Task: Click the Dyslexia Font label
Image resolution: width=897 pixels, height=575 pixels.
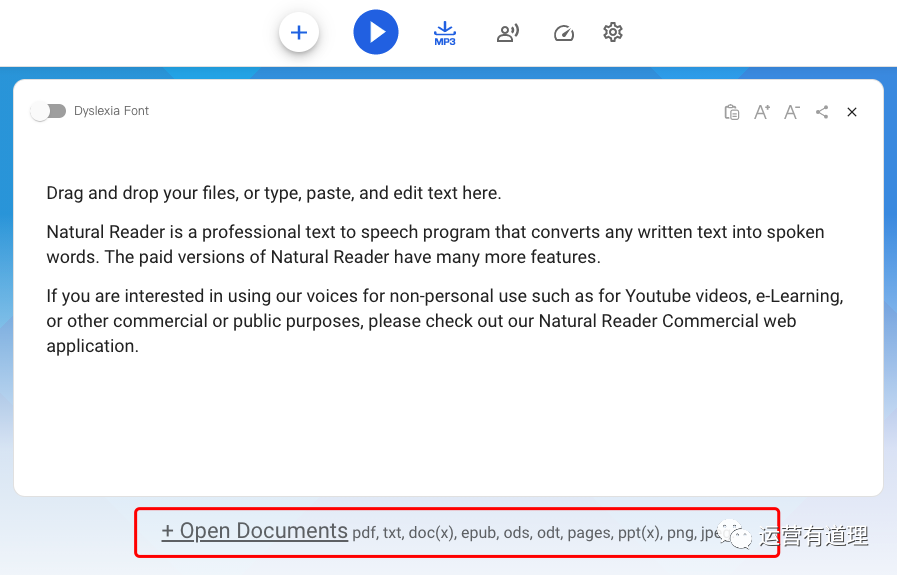Action: (111, 111)
